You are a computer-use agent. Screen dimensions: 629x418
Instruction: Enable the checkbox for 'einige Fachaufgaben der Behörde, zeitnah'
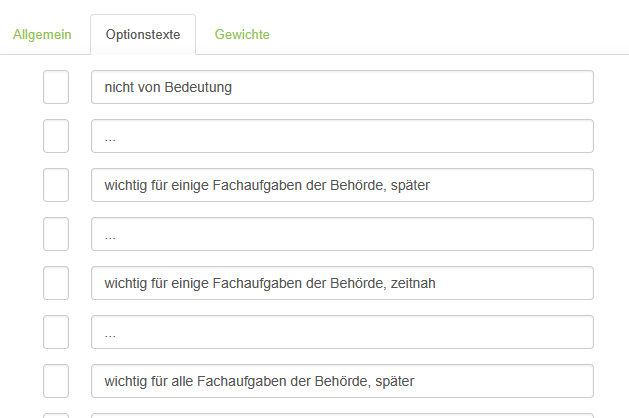pos(56,283)
